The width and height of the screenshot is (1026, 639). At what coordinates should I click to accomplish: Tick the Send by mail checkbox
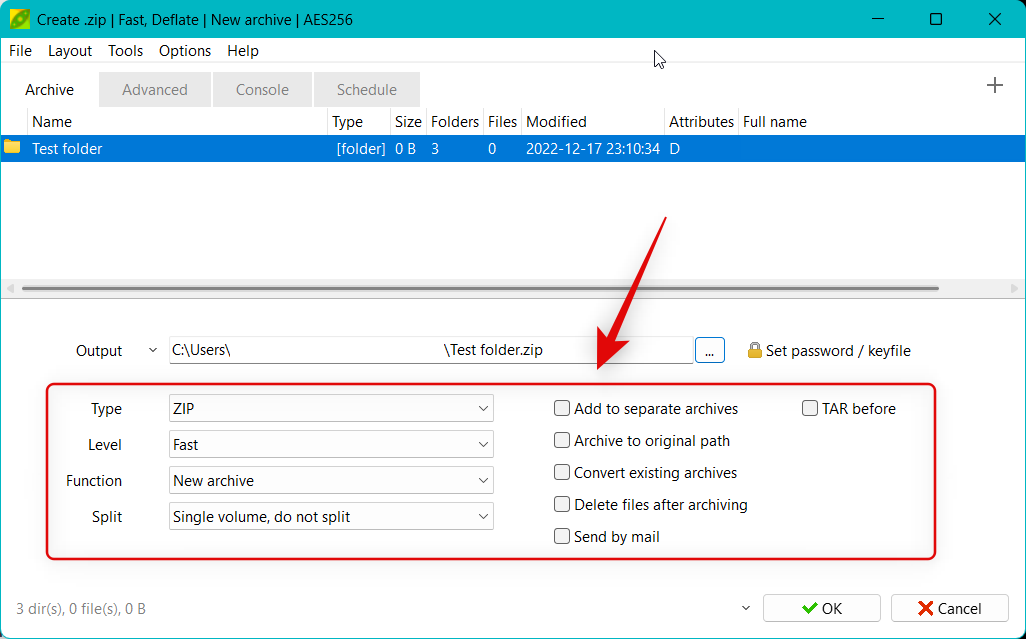[563, 537]
